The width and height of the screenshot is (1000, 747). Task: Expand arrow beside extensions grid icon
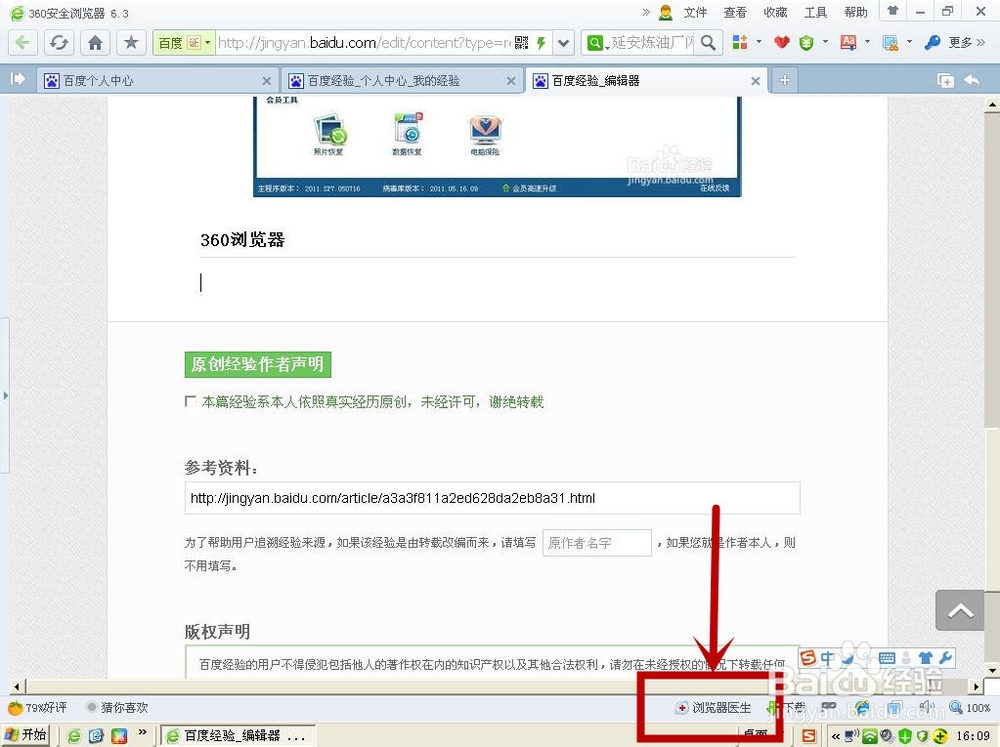pyautogui.click(x=759, y=42)
